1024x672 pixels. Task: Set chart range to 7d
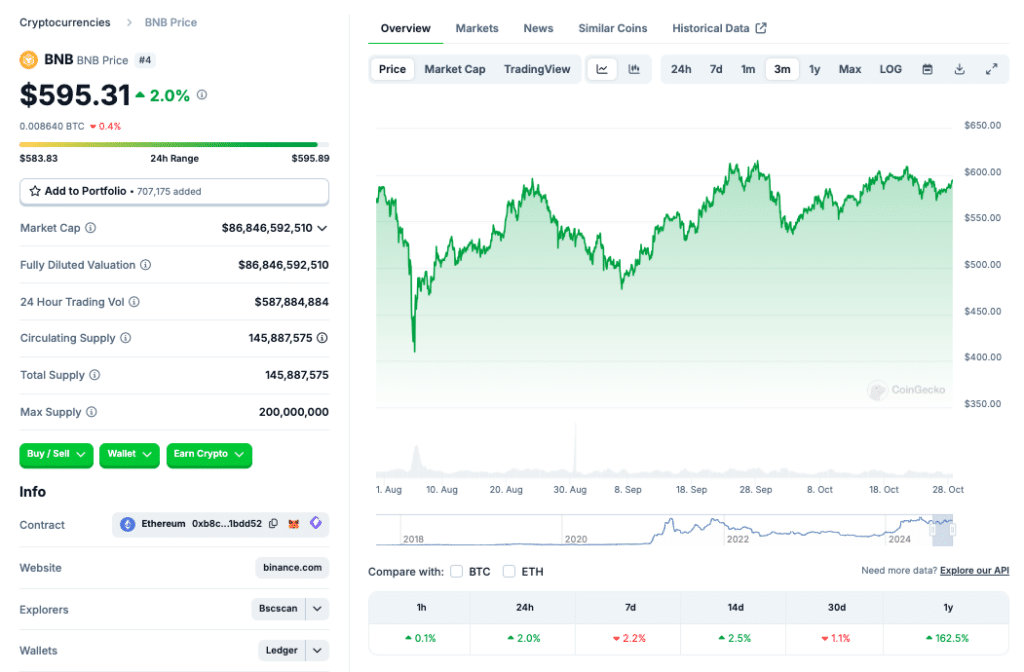point(716,69)
